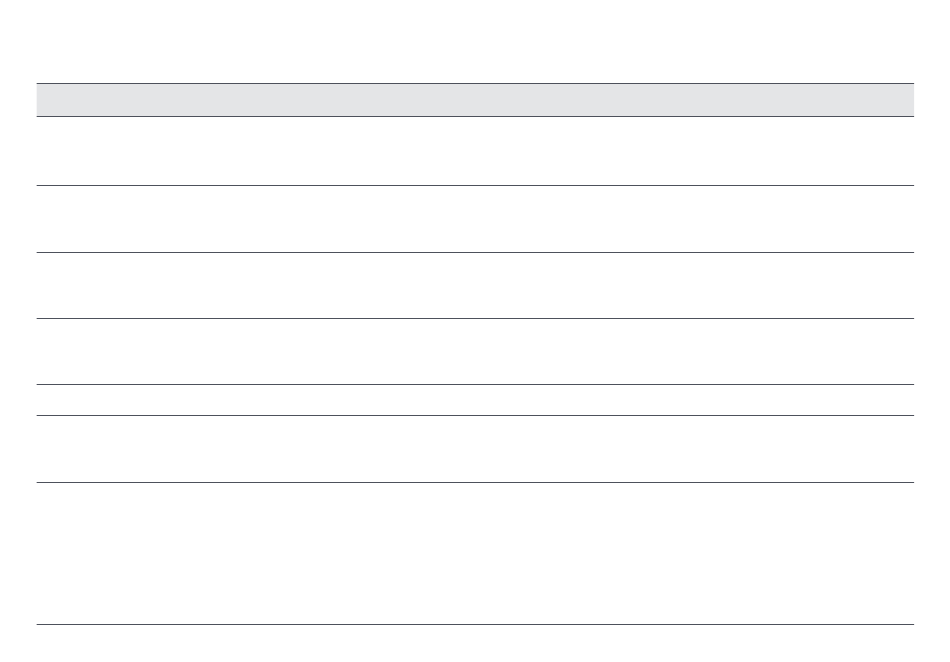Click the divider between third and fourth rows
The width and height of the screenshot is (950, 662).
click(475, 319)
